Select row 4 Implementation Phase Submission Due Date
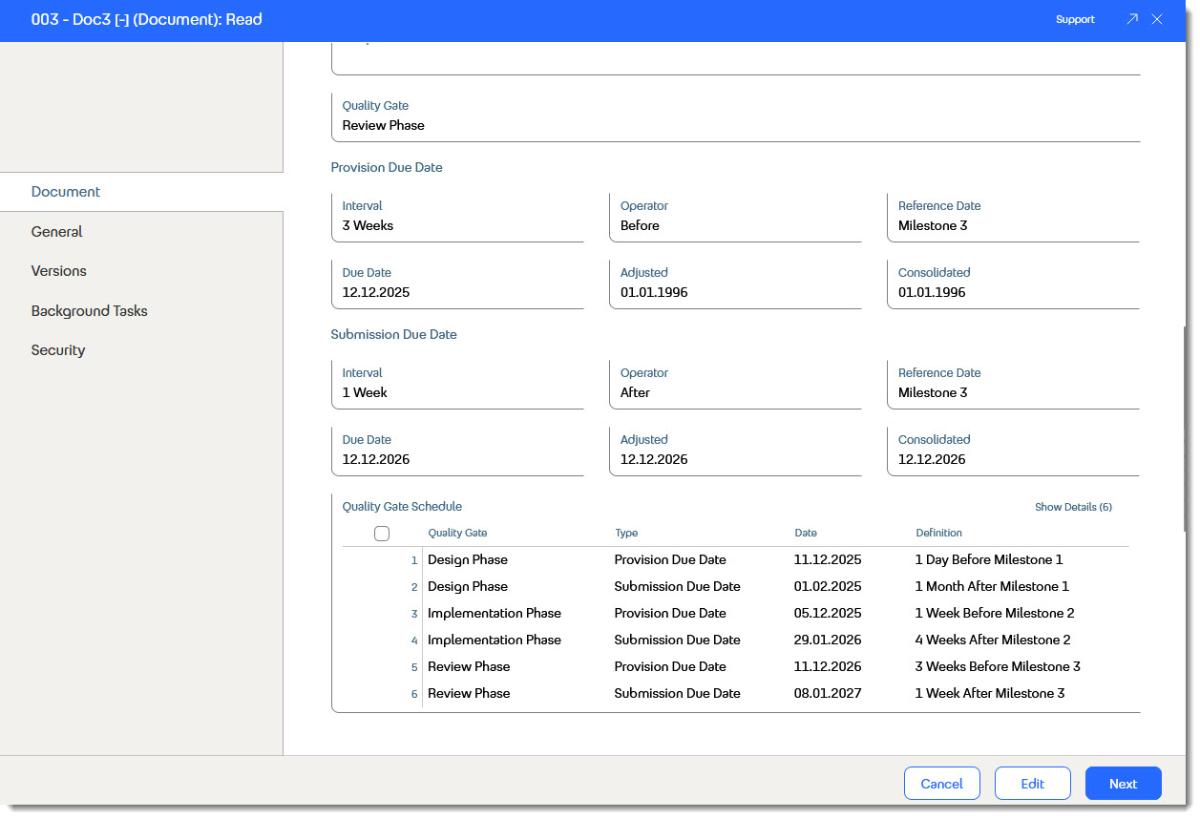The height and width of the screenshot is (819, 1200). 735,640
